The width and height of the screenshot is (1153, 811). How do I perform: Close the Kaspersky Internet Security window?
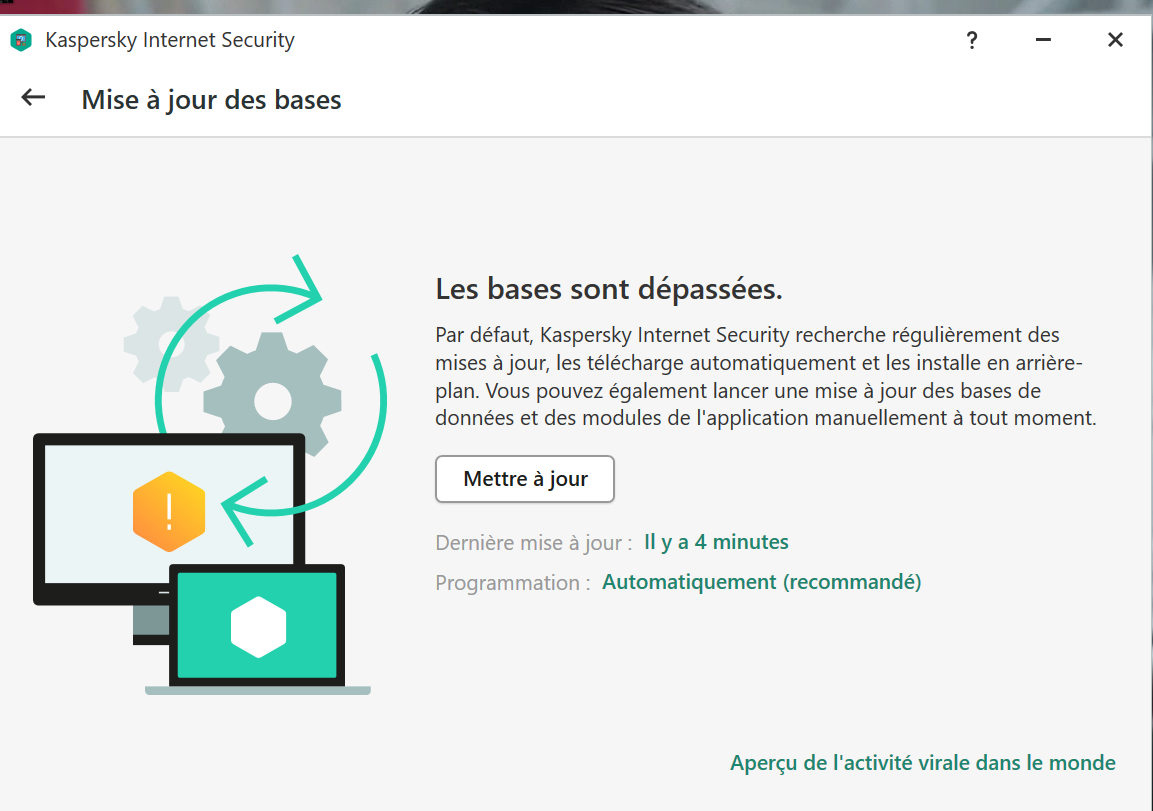click(1115, 40)
